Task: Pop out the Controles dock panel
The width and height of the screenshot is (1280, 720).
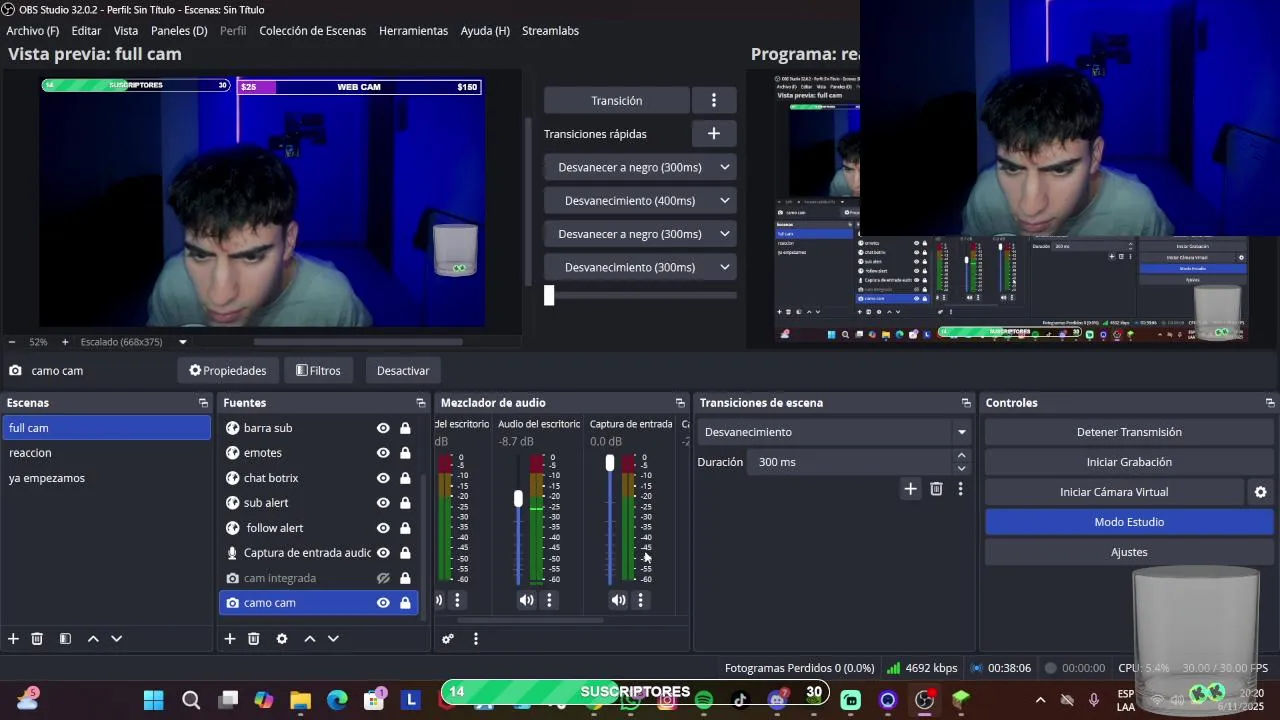Action: click(1270, 403)
